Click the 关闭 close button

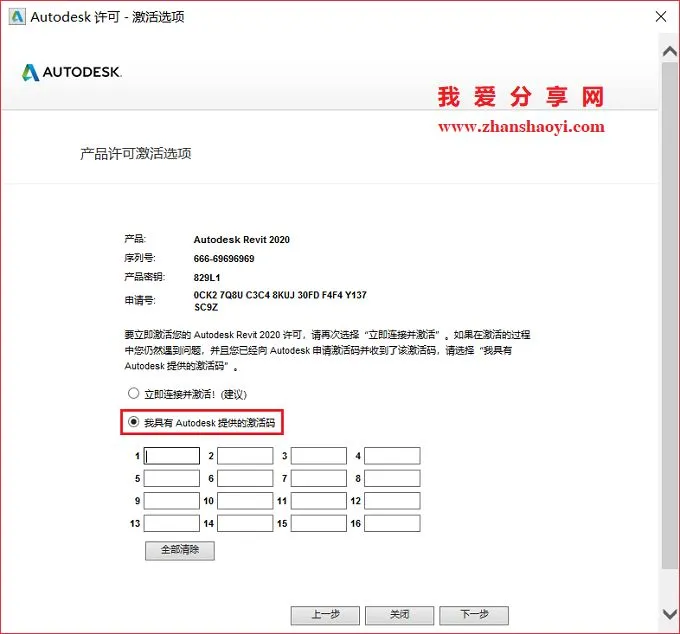(x=399, y=615)
